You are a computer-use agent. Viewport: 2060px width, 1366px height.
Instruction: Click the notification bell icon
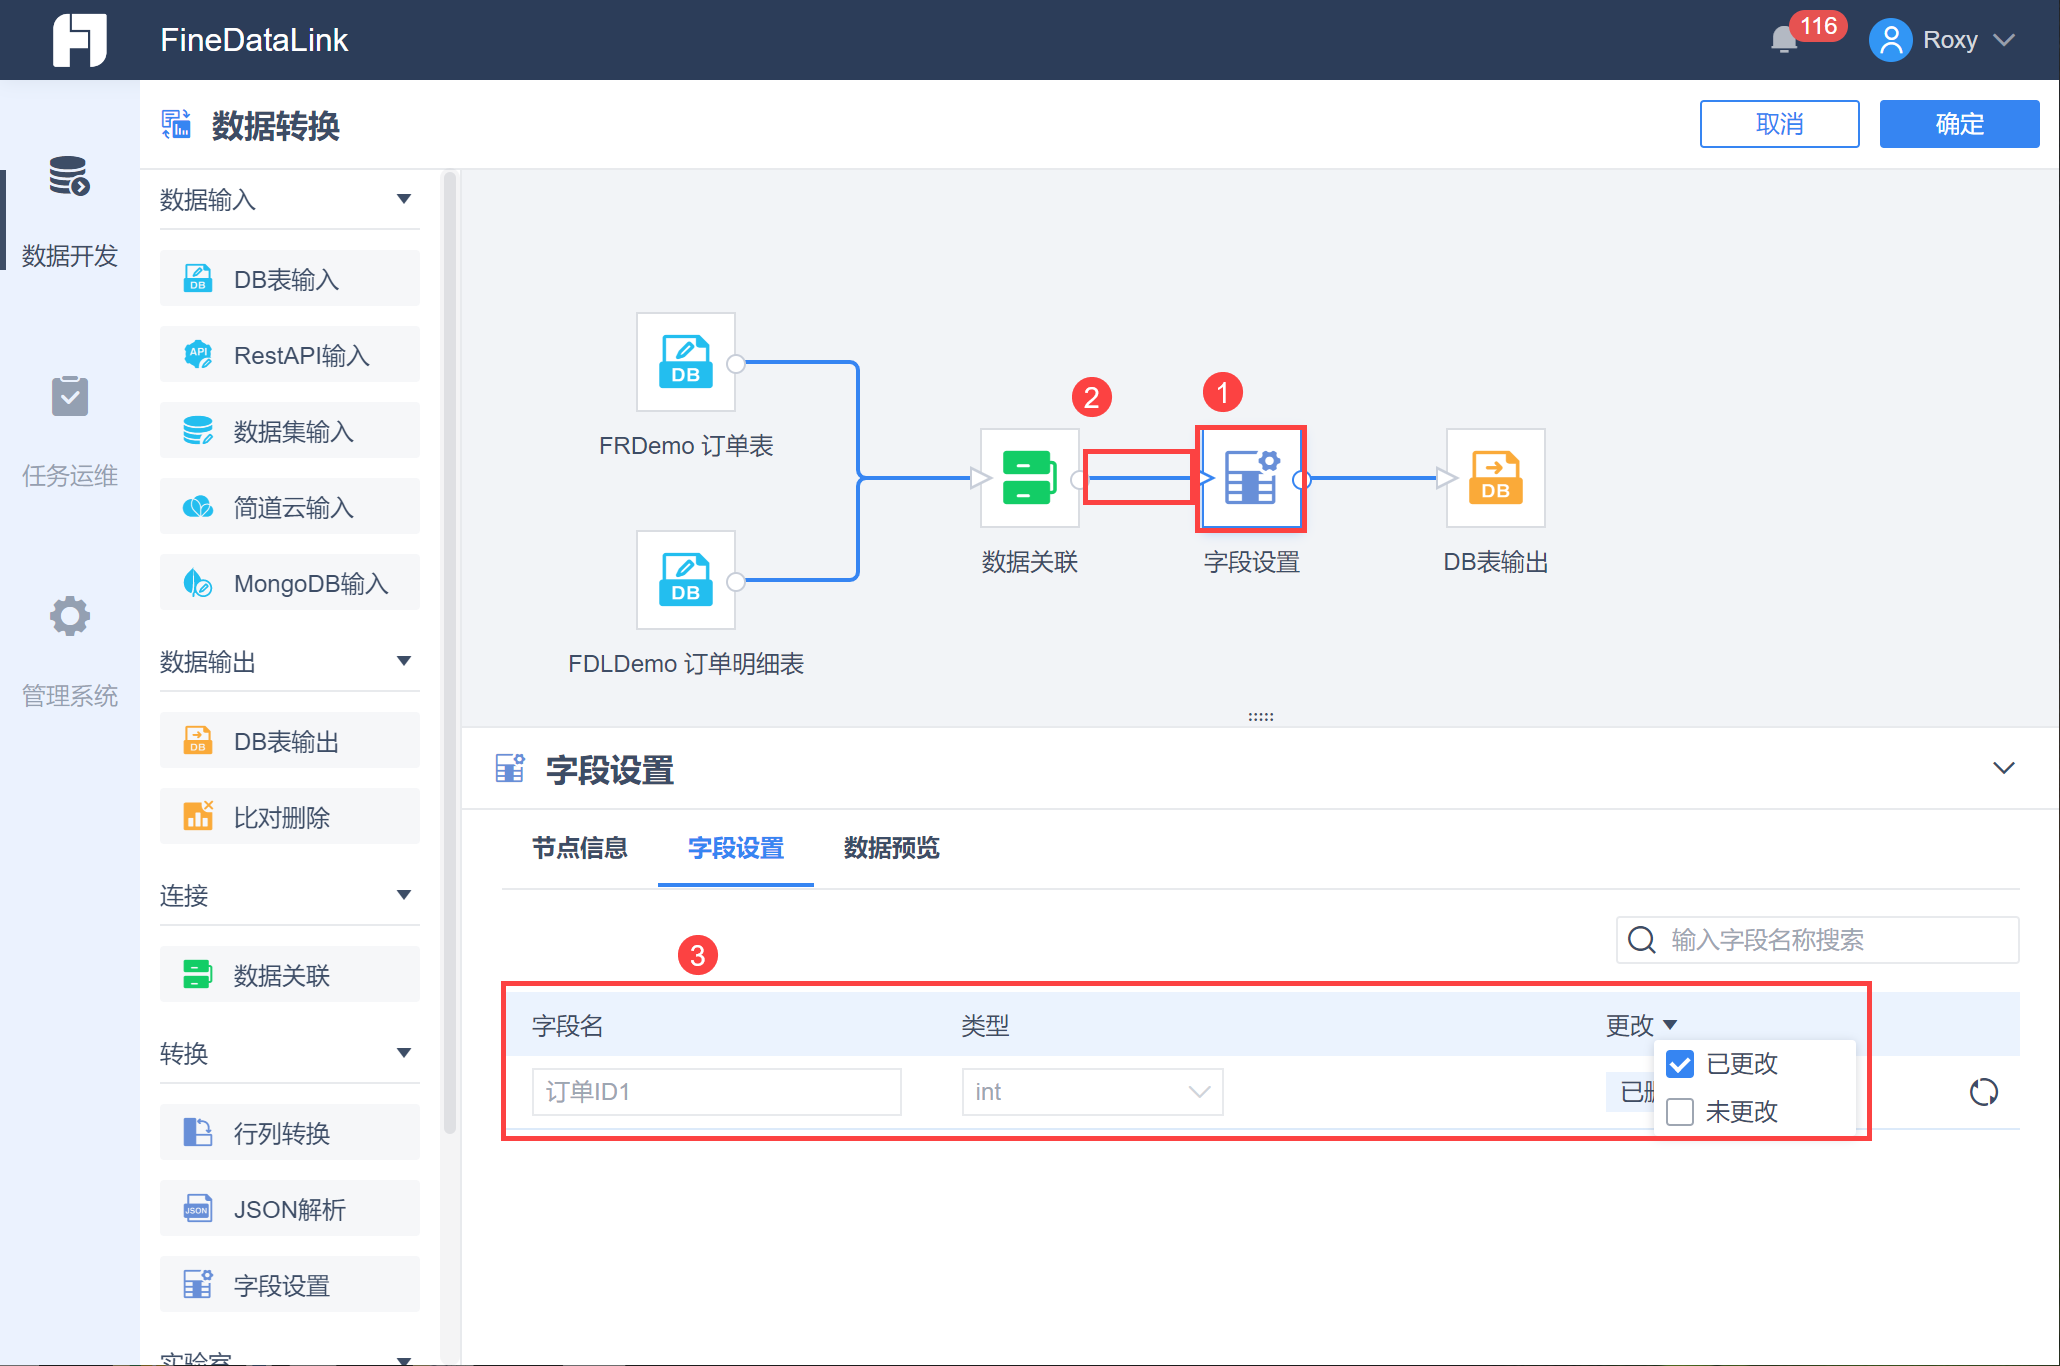point(1784,40)
